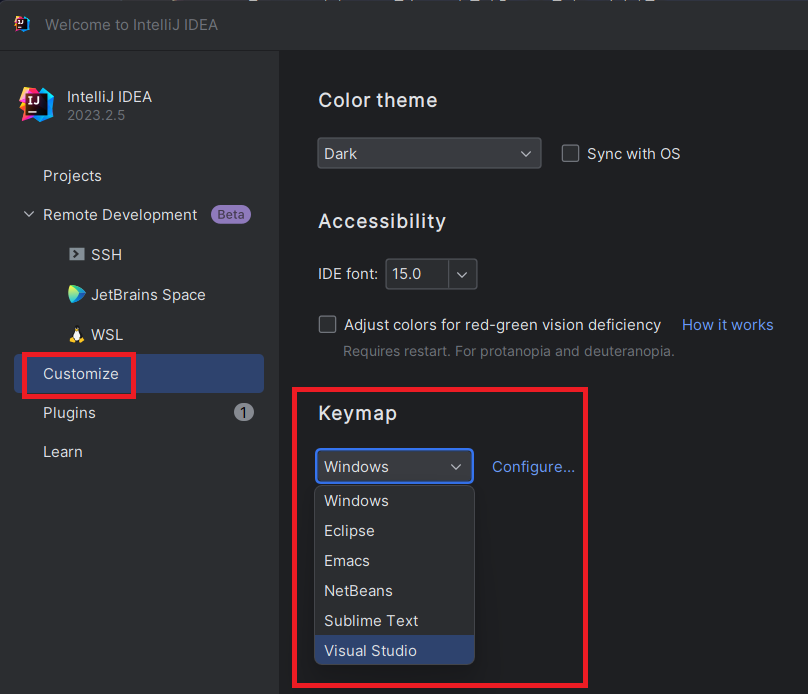The image size is (808, 694).
Task: Click the Beta badge next to Remote Development
Action: 231,214
